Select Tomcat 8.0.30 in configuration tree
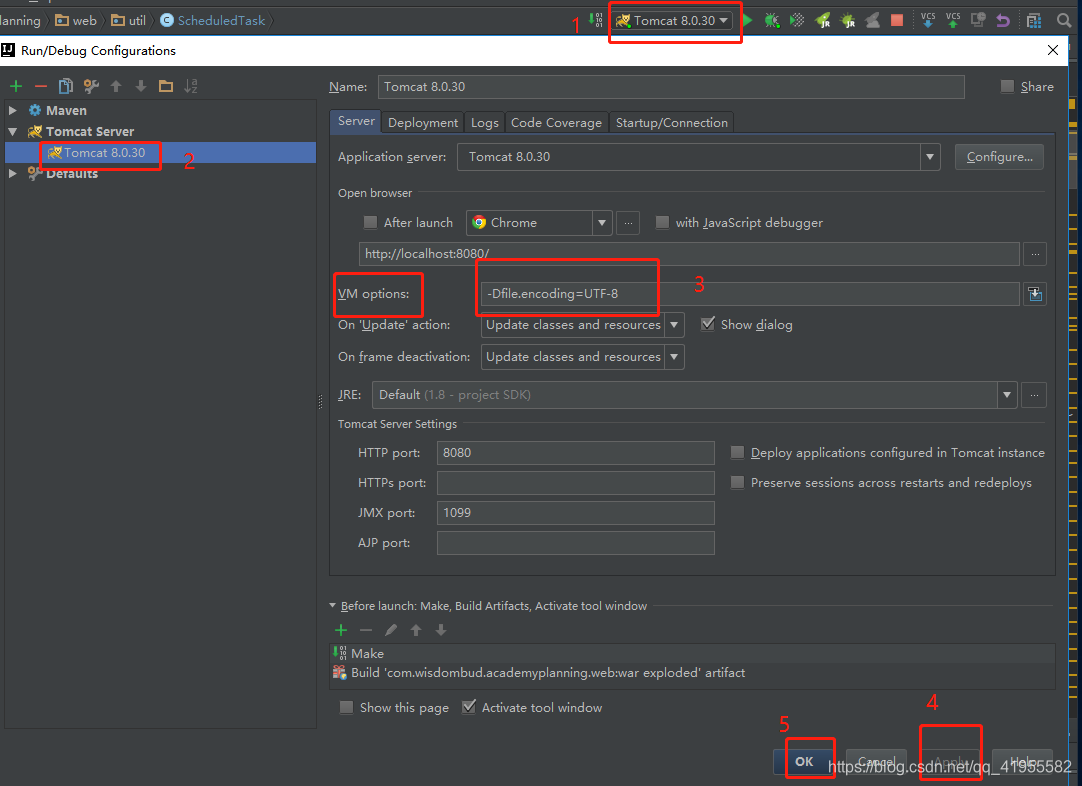Image resolution: width=1082 pixels, height=786 pixels. (x=160, y=153)
